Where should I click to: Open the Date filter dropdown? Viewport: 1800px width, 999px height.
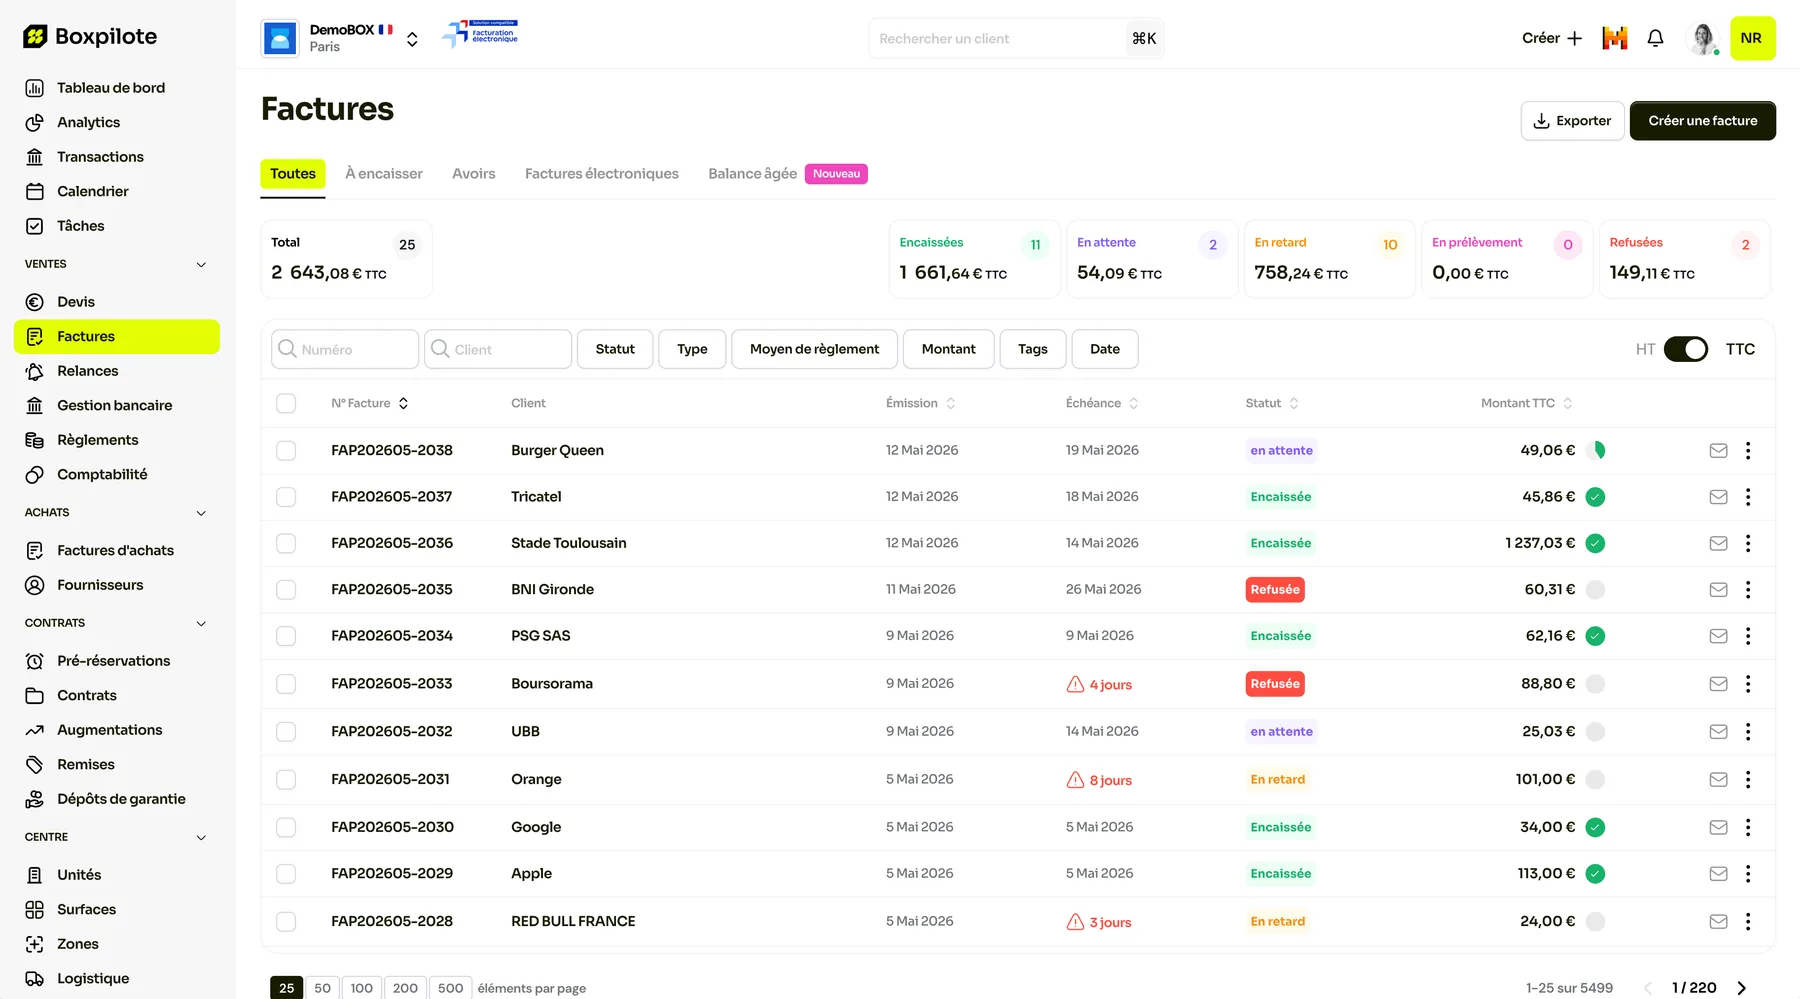[x=1105, y=349]
